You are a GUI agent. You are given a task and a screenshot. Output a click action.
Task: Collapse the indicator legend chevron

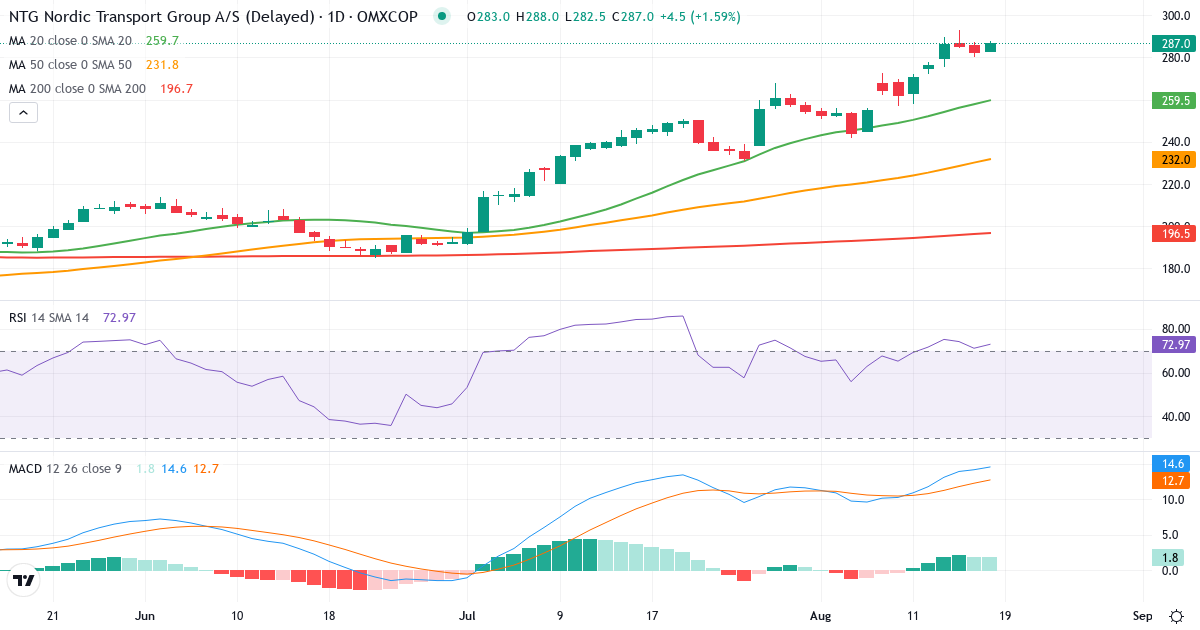point(24,113)
